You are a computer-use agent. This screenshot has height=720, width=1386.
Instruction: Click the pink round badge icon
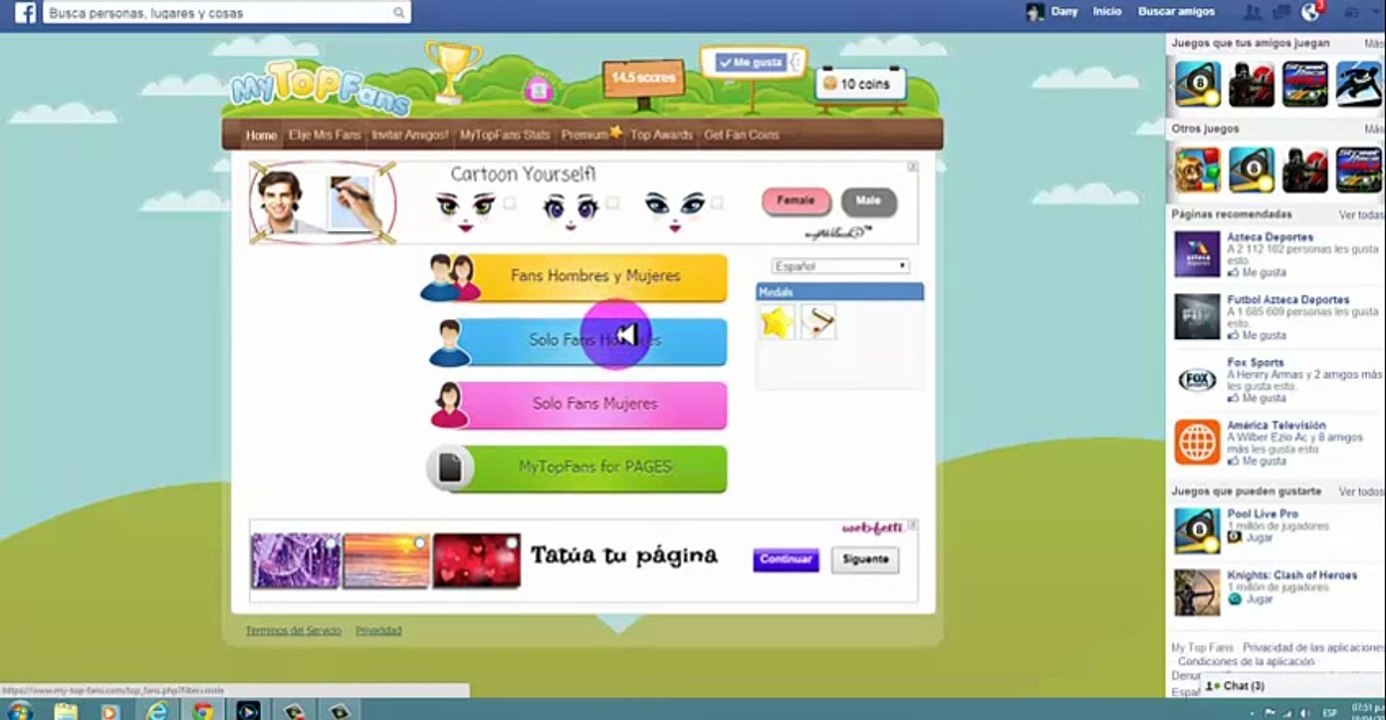tap(539, 89)
